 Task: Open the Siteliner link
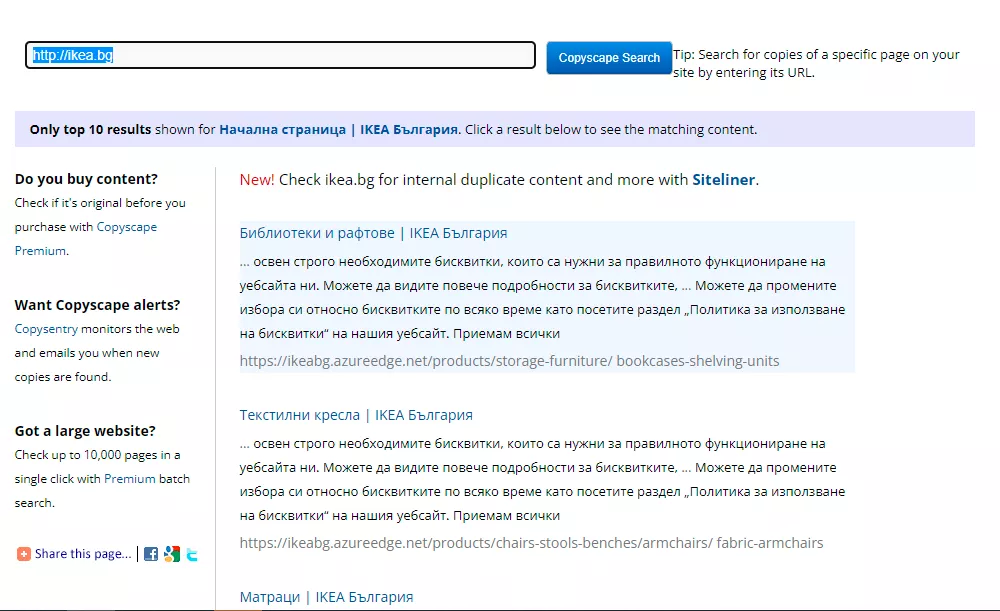point(724,180)
